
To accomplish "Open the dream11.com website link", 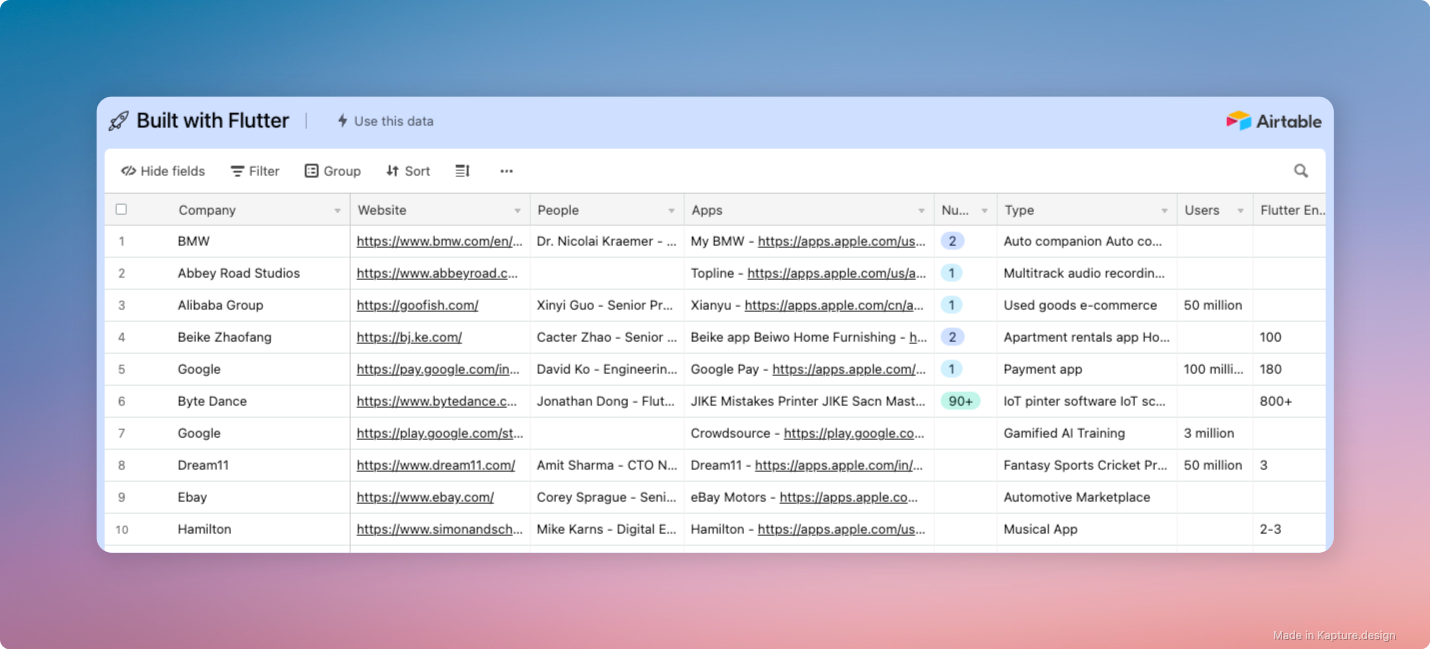I will point(436,465).
